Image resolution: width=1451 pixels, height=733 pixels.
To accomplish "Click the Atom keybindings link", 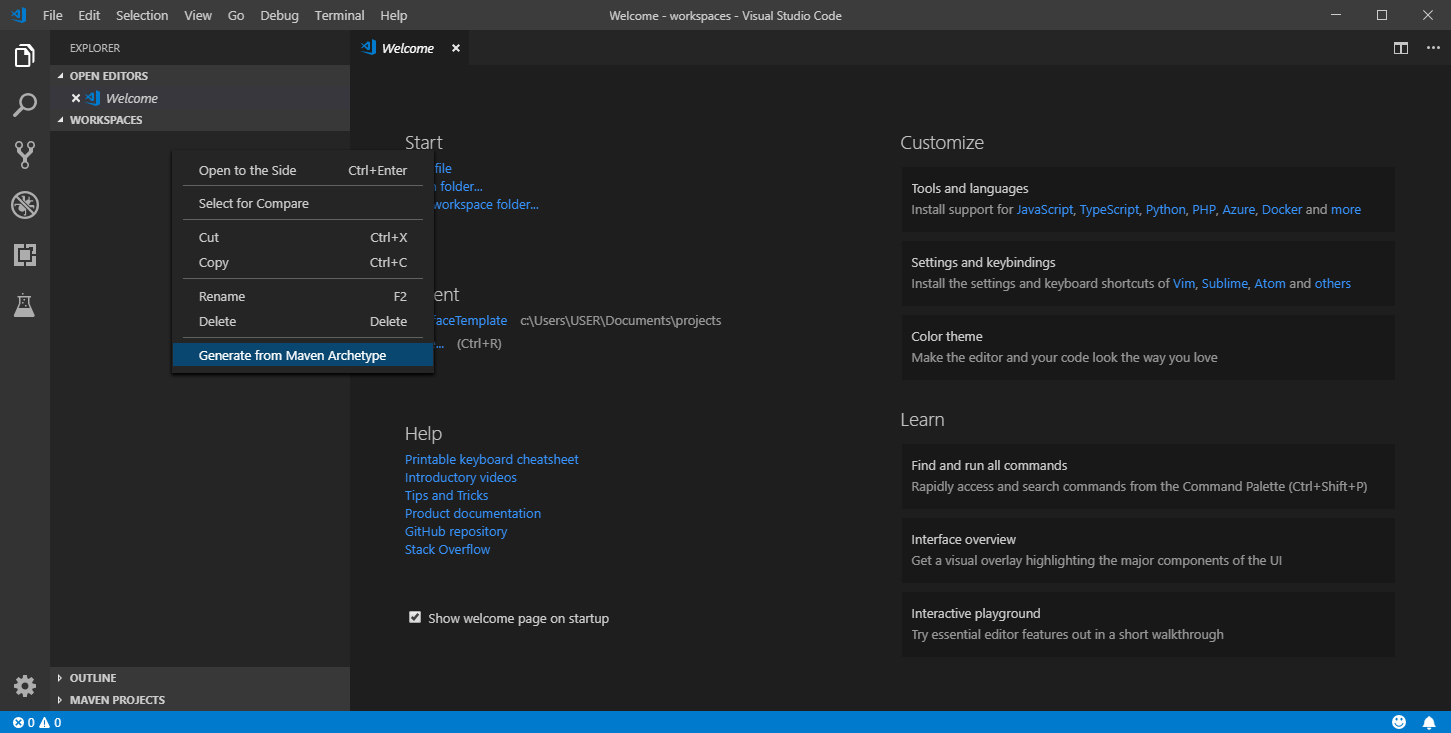I will click(x=1270, y=283).
